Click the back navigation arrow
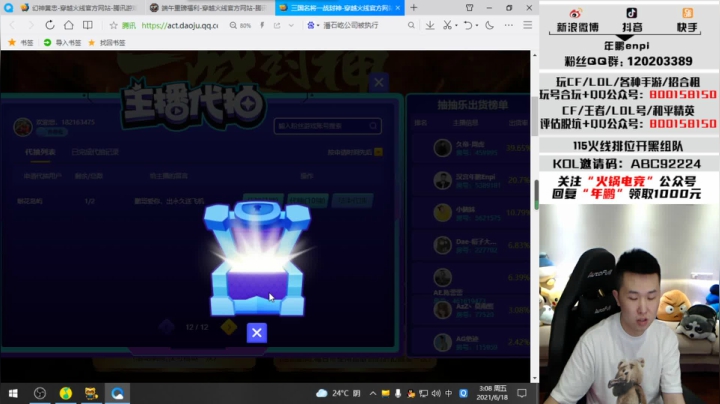 tap(13, 25)
